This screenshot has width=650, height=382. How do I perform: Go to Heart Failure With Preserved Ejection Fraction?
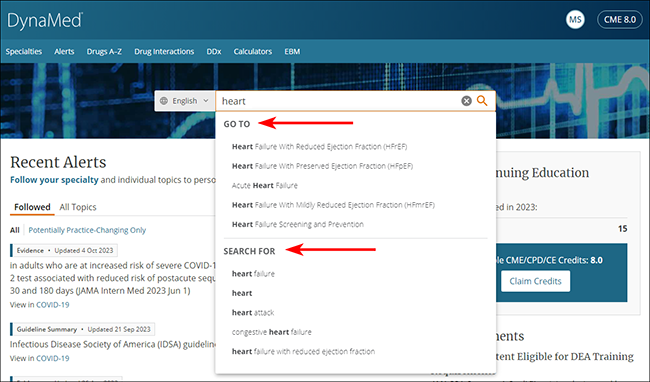322,166
